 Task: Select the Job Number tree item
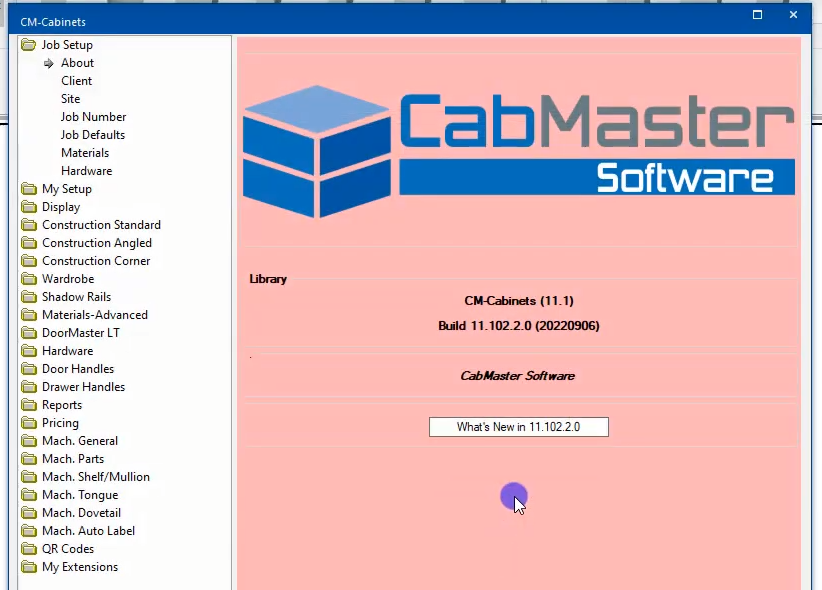coord(93,117)
